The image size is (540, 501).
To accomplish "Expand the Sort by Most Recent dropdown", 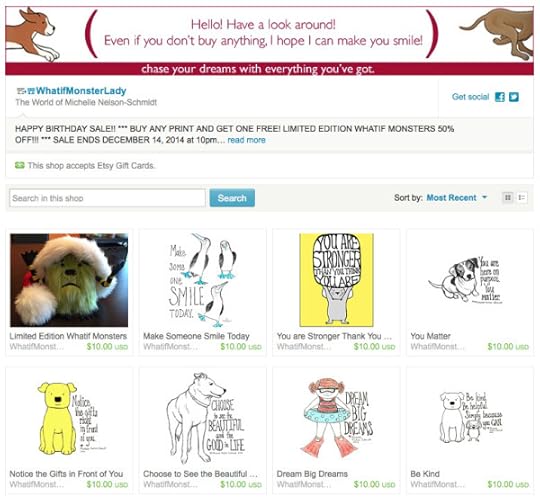I will (457, 198).
